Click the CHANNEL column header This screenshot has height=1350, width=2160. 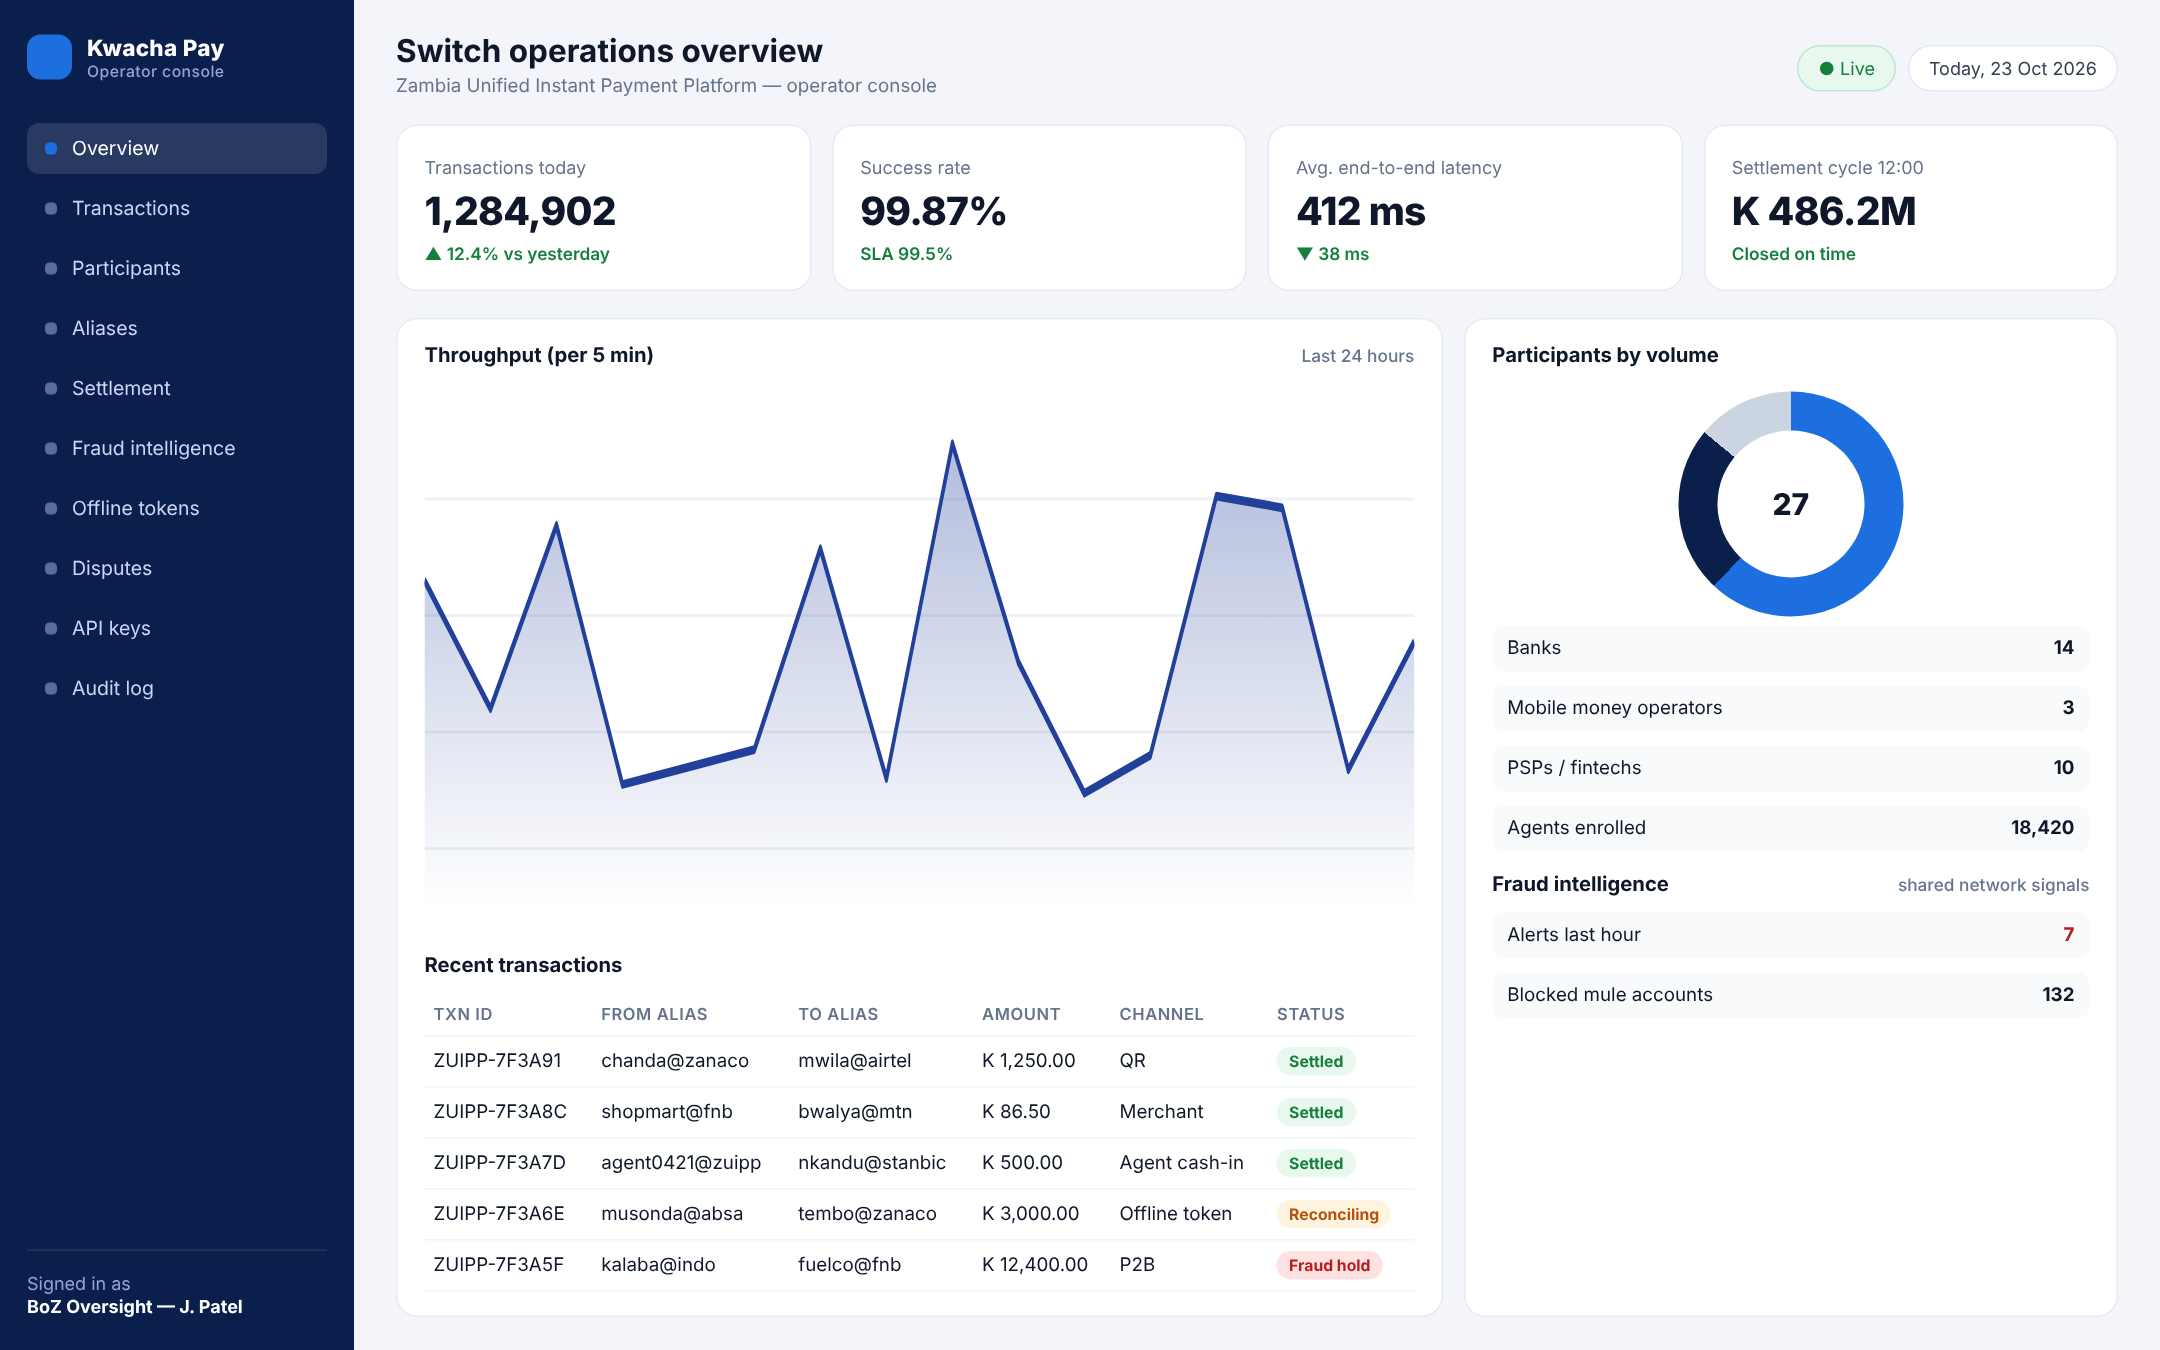(1161, 1014)
